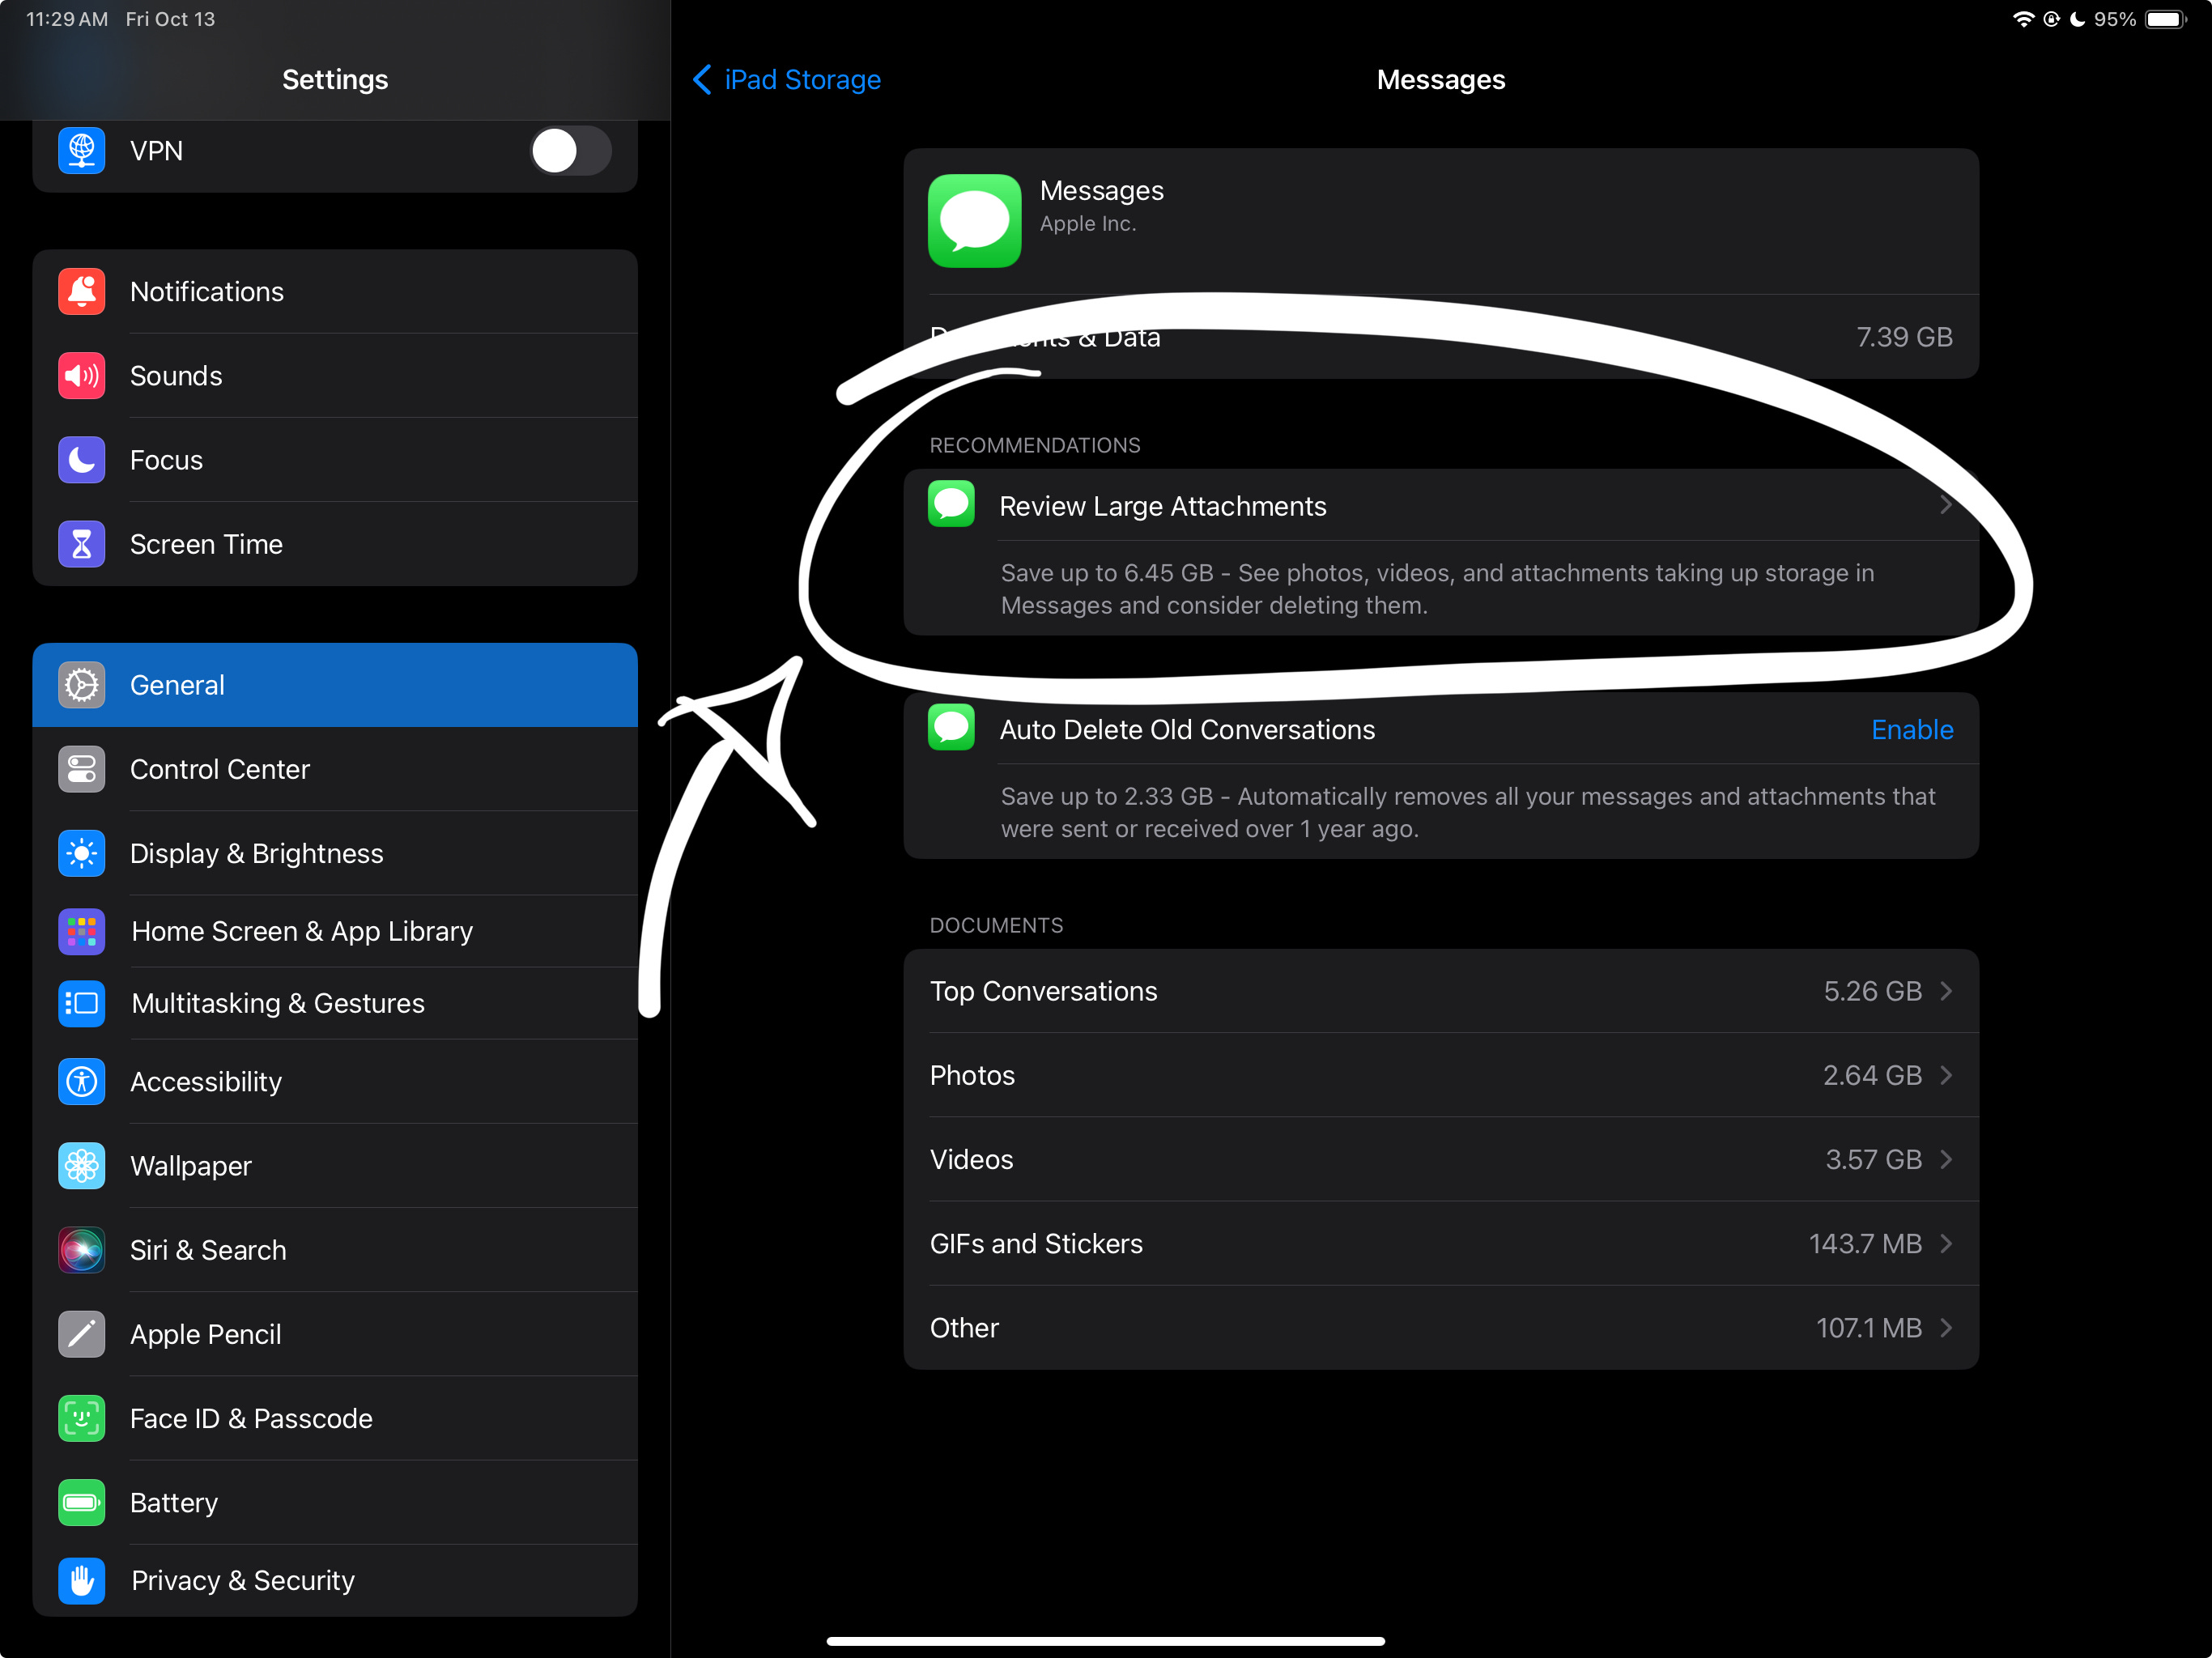This screenshot has width=2212, height=1658.
Task: Enable Auto Delete Old Conversations
Action: pyautogui.click(x=1911, y=730)
